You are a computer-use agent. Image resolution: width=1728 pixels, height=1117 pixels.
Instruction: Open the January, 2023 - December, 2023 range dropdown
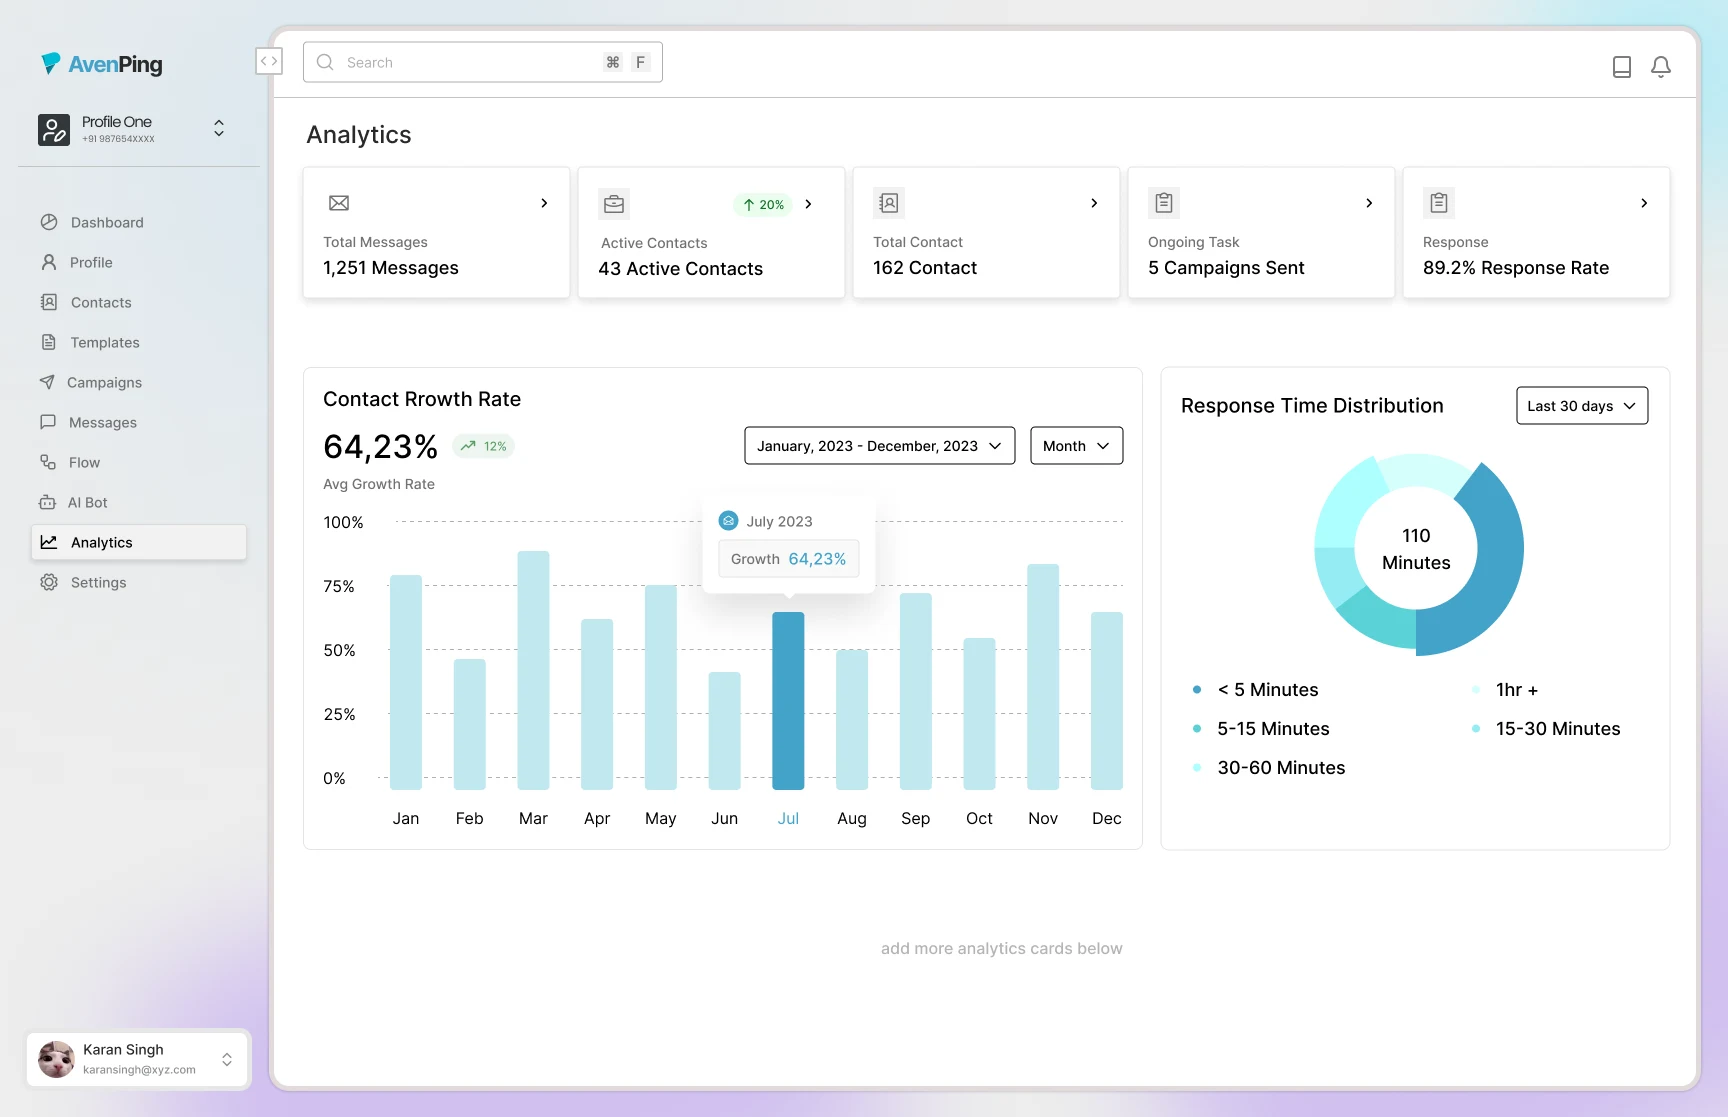click(x=879, y=446)
